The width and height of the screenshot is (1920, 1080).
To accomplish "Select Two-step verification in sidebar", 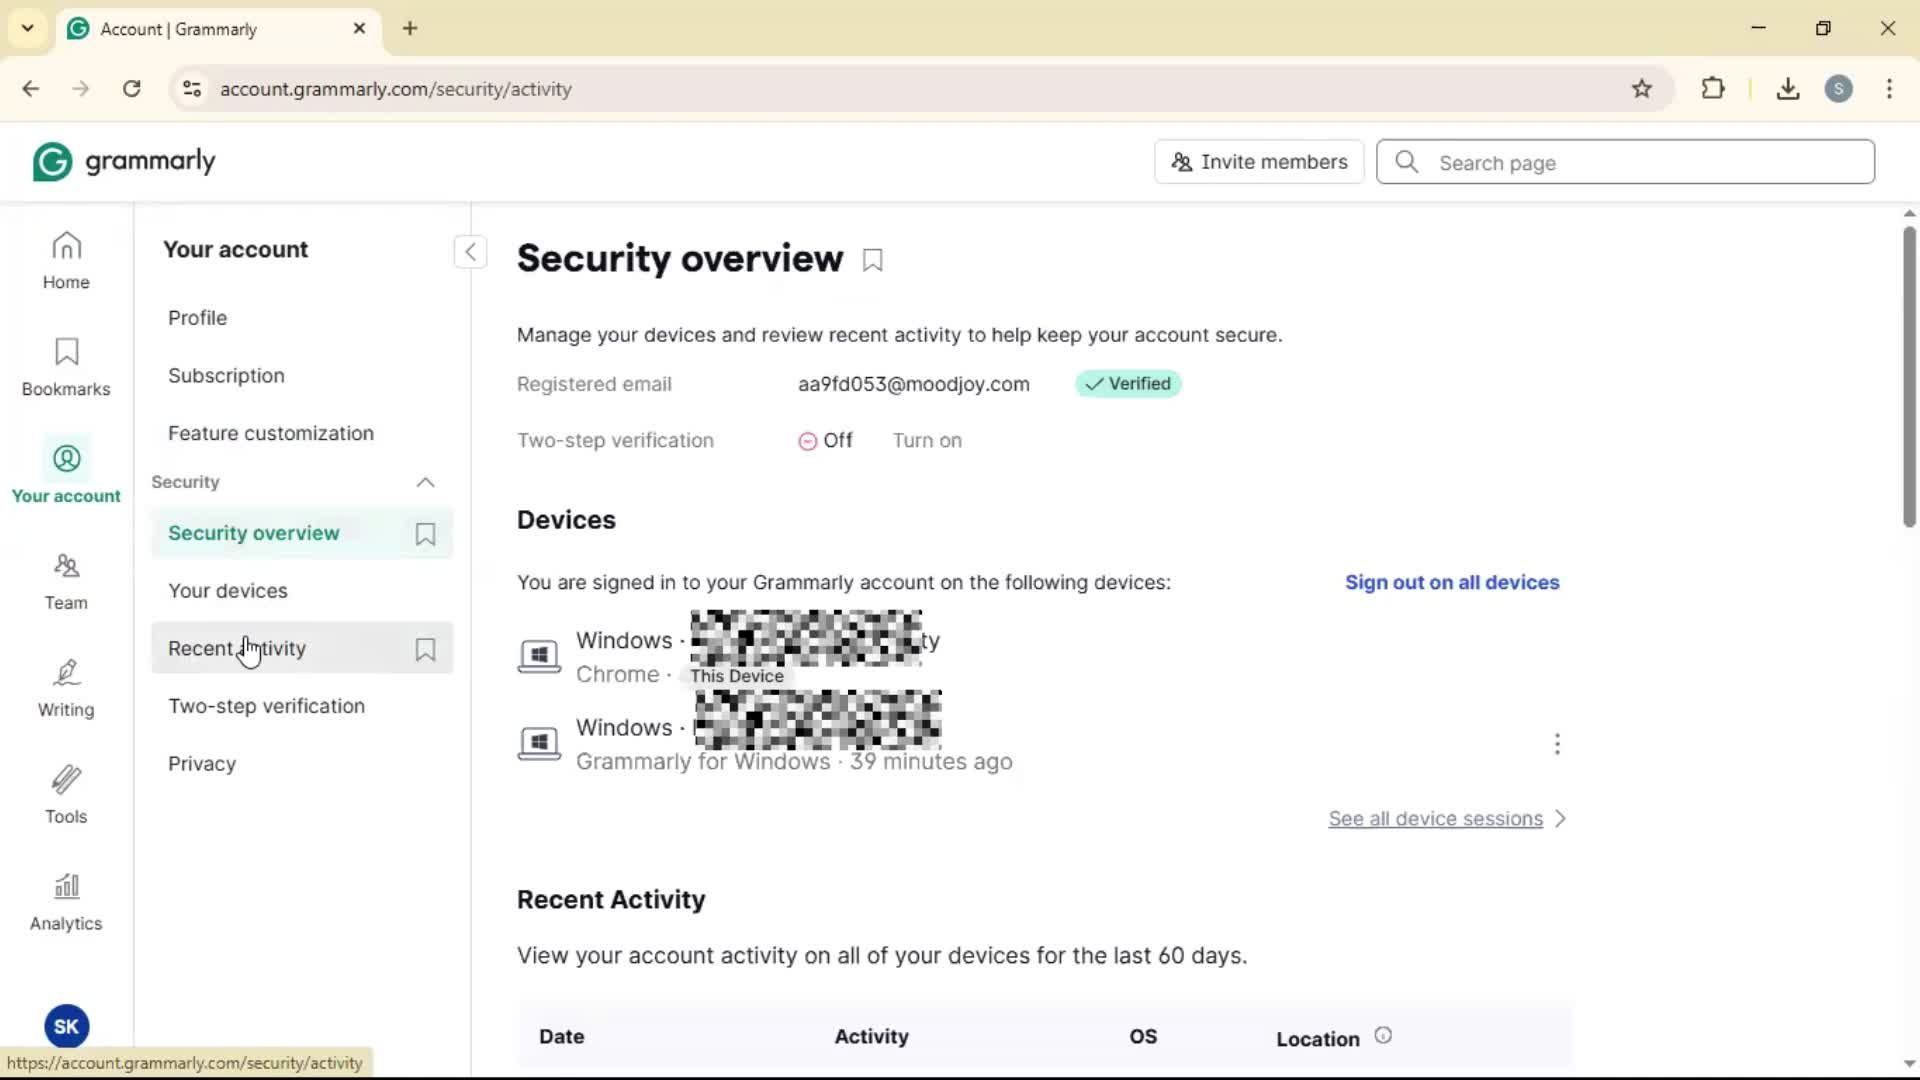I will tap(266, 706).
